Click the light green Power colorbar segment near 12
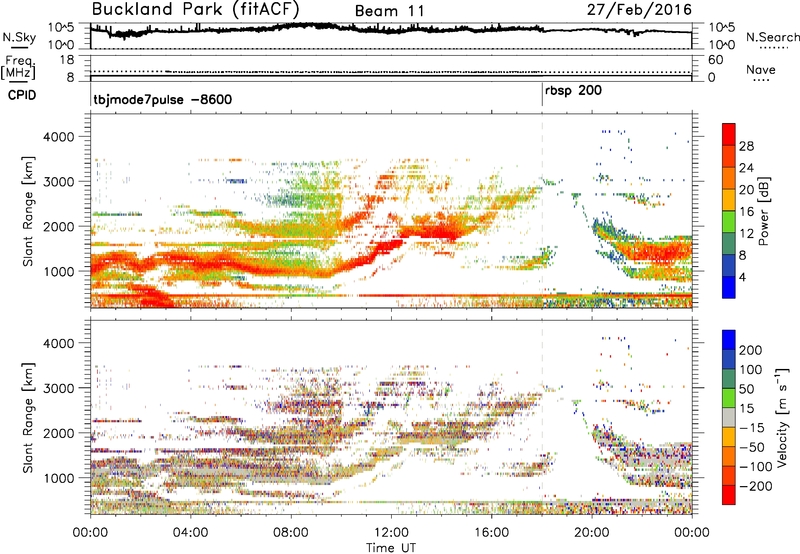 (729, 222)
